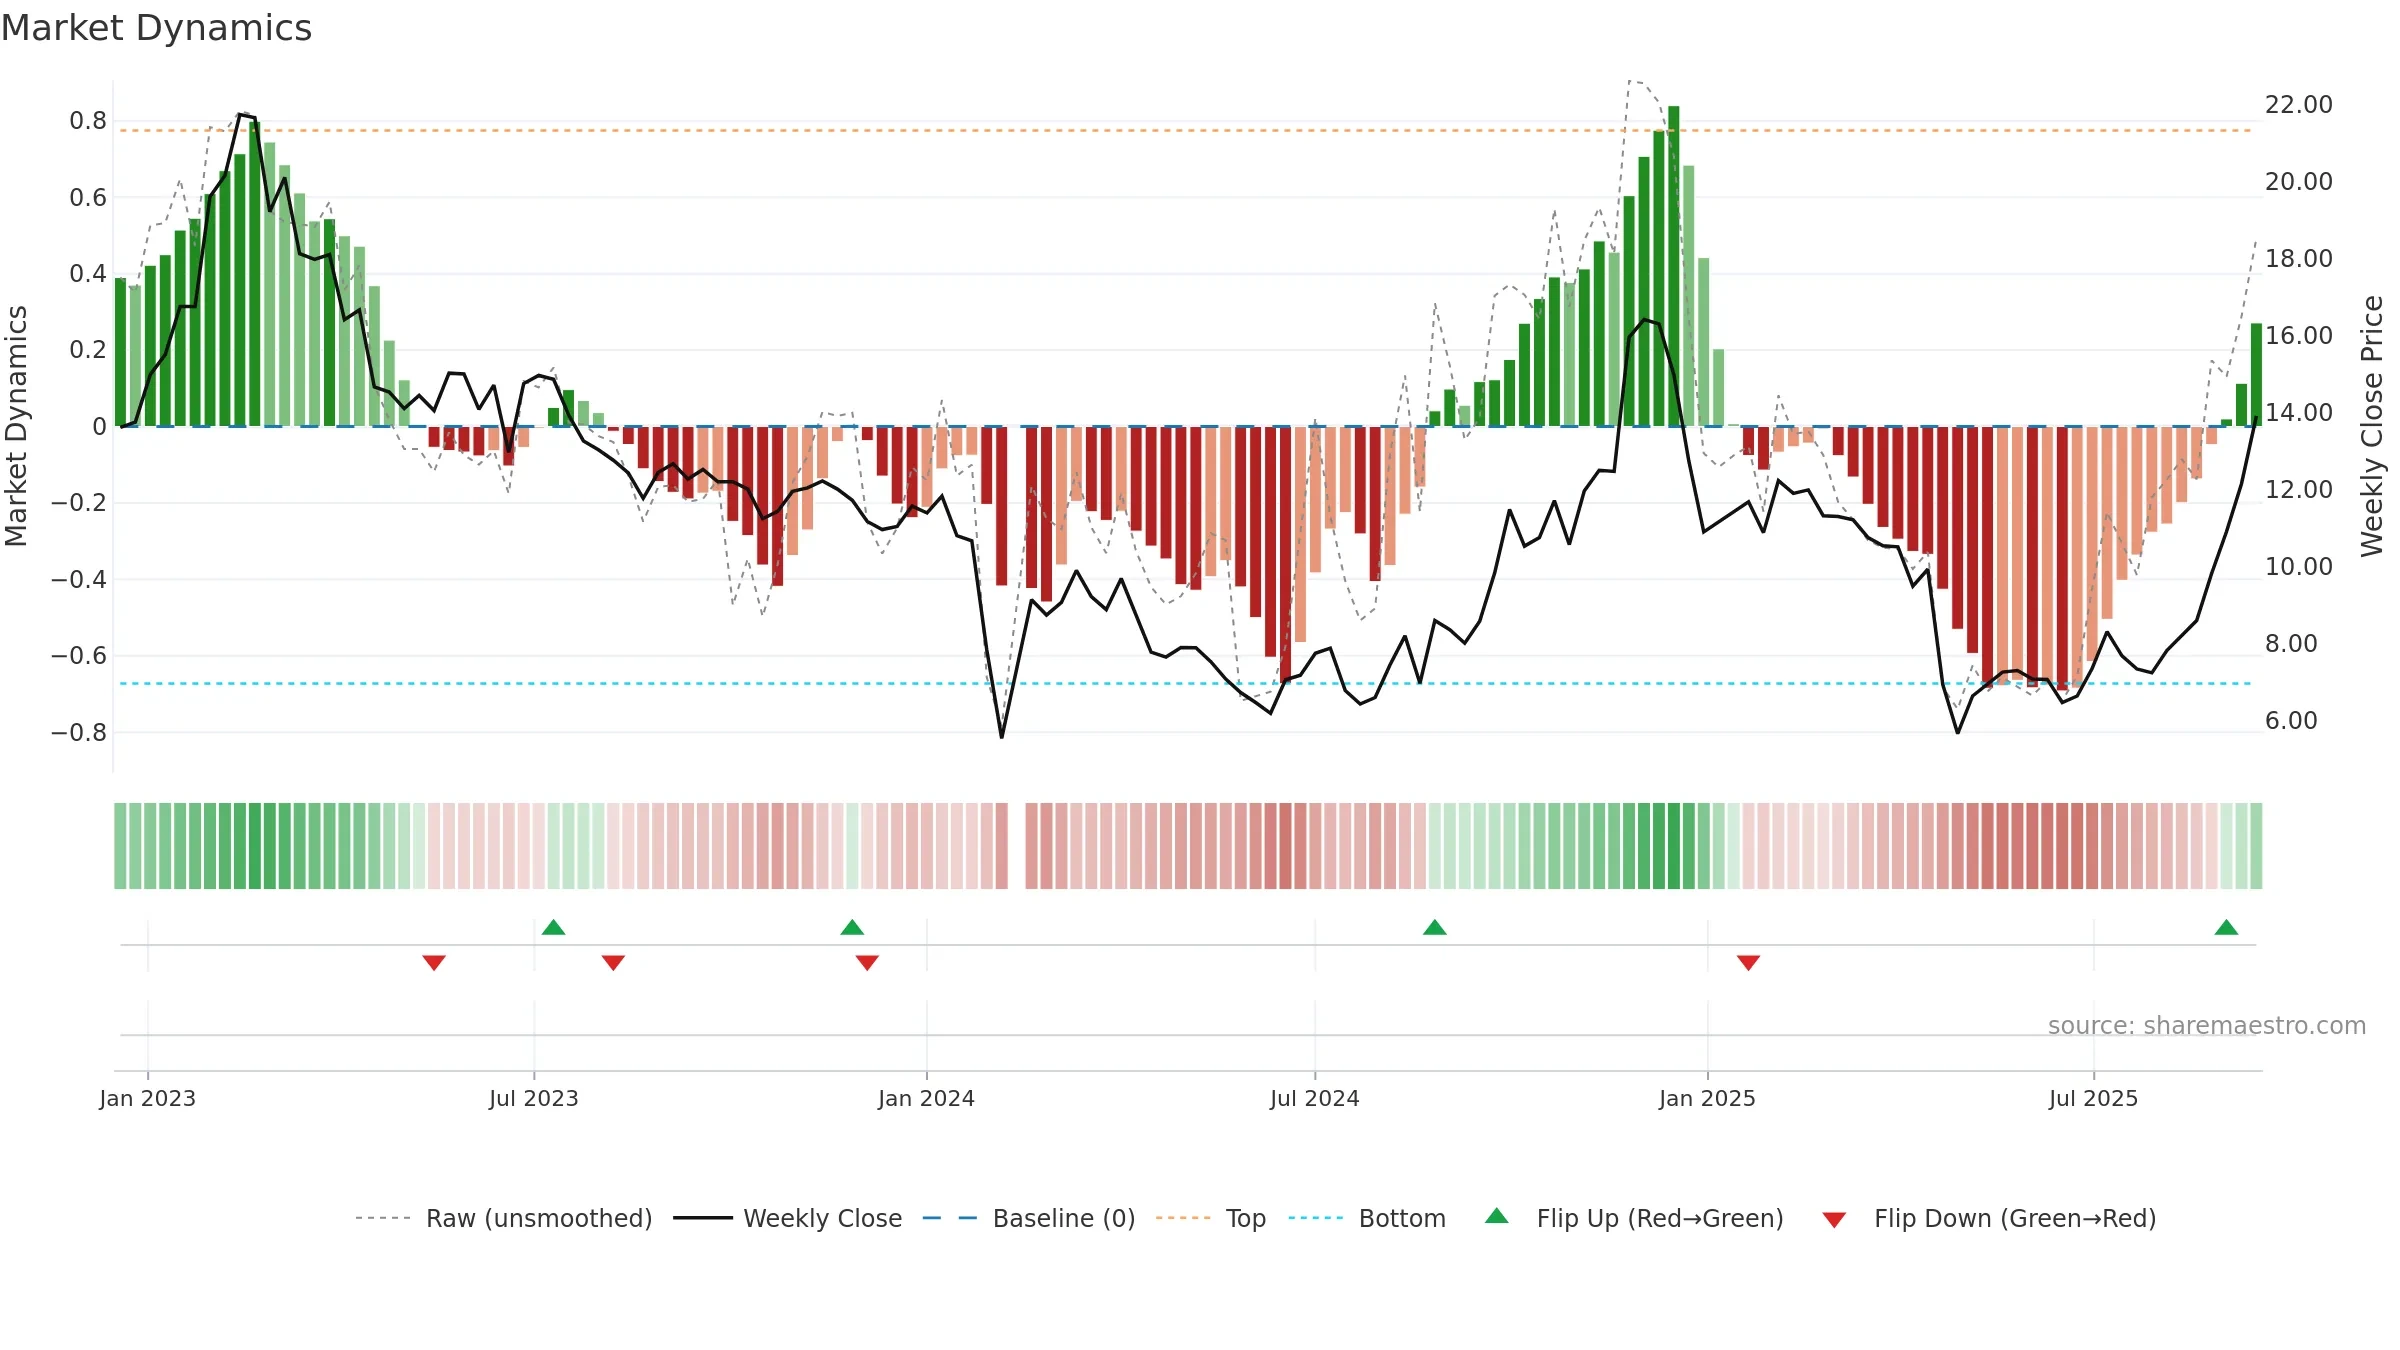The image size is (2400, 1350).
Task: Click the −0.2 left axis tick label
Action: pyautogui.click(x=78, y=503)
